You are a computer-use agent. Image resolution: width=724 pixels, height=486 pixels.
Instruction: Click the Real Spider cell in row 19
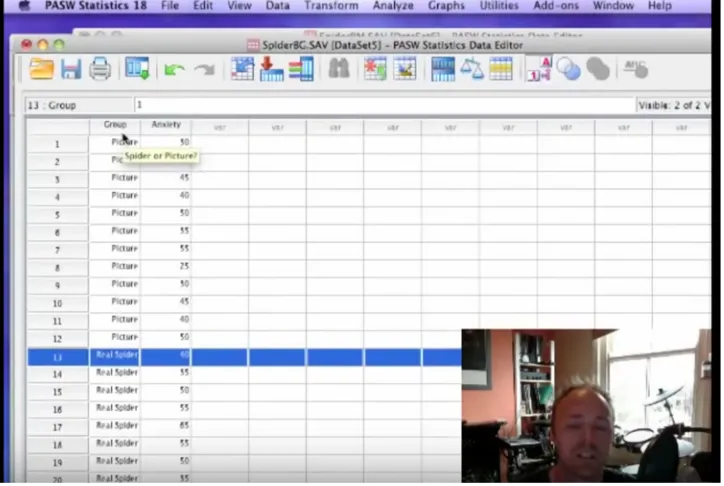(115, 462)
